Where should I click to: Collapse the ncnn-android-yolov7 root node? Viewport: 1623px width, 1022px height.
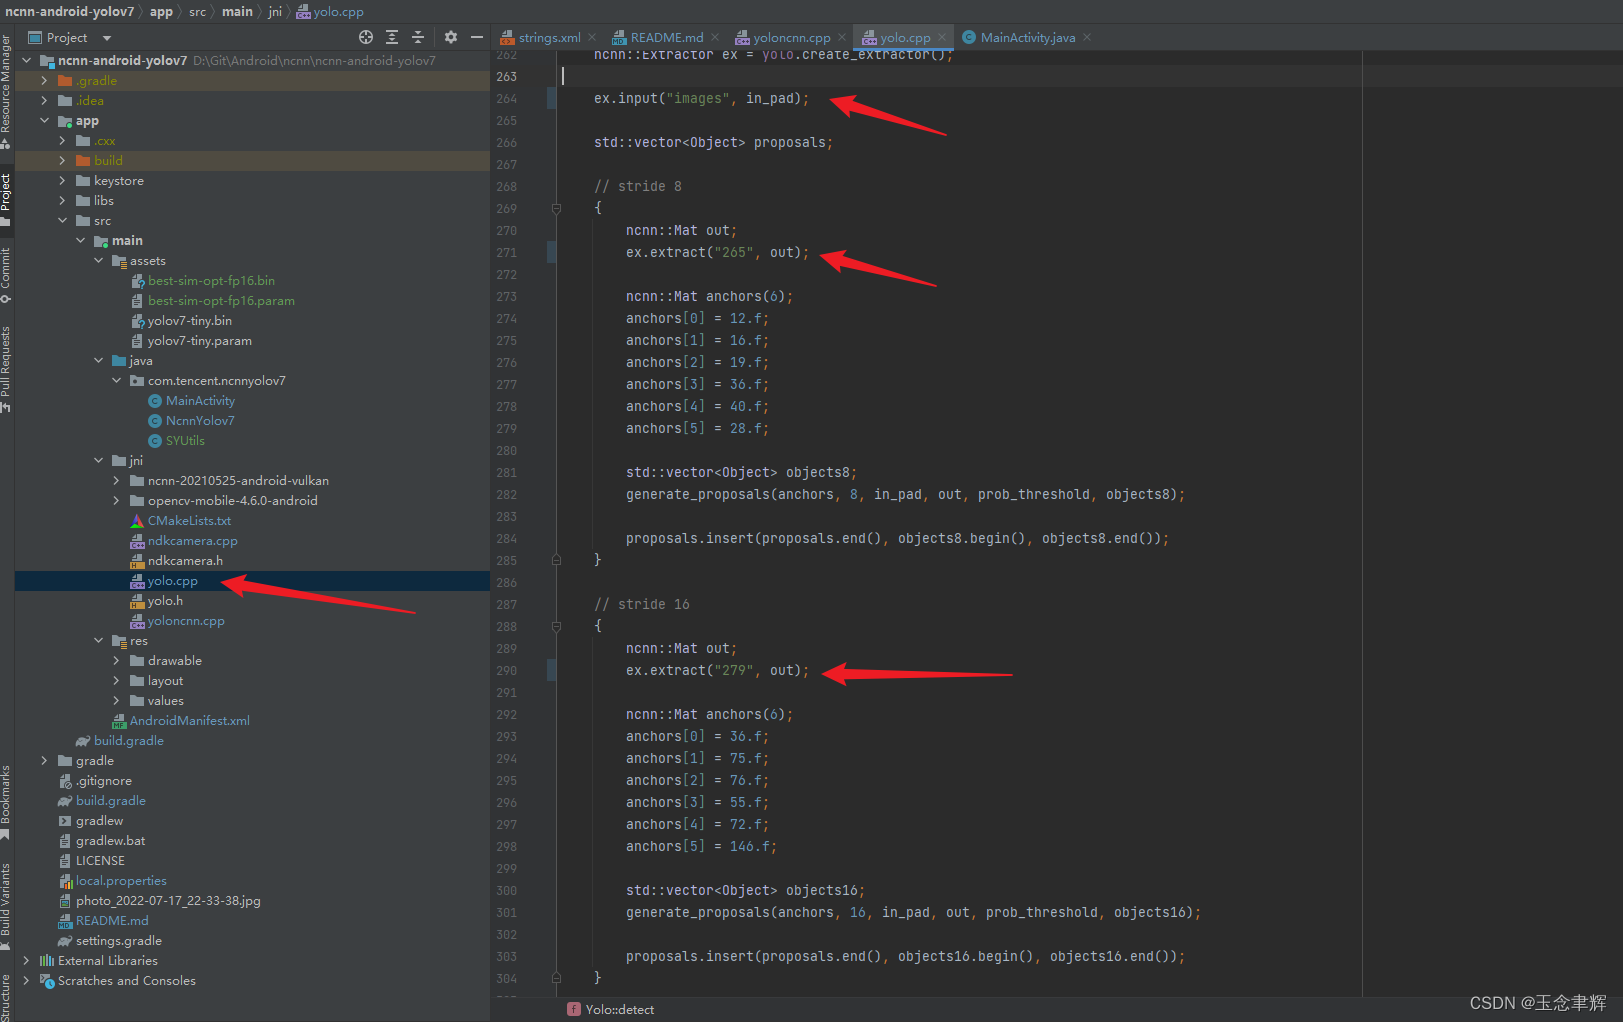click(x=26, y=61)
